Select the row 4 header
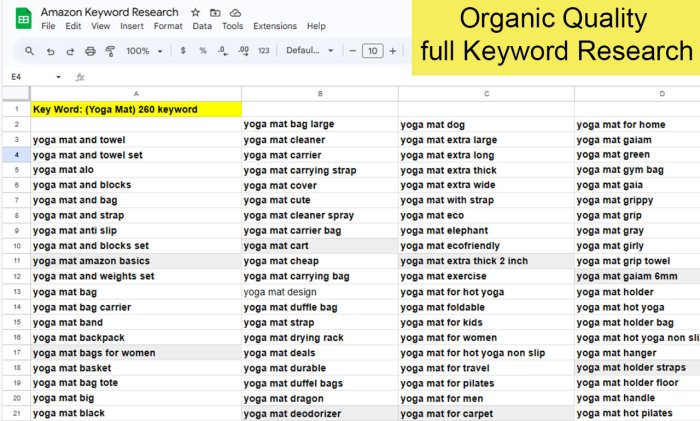 coord(17,155)
